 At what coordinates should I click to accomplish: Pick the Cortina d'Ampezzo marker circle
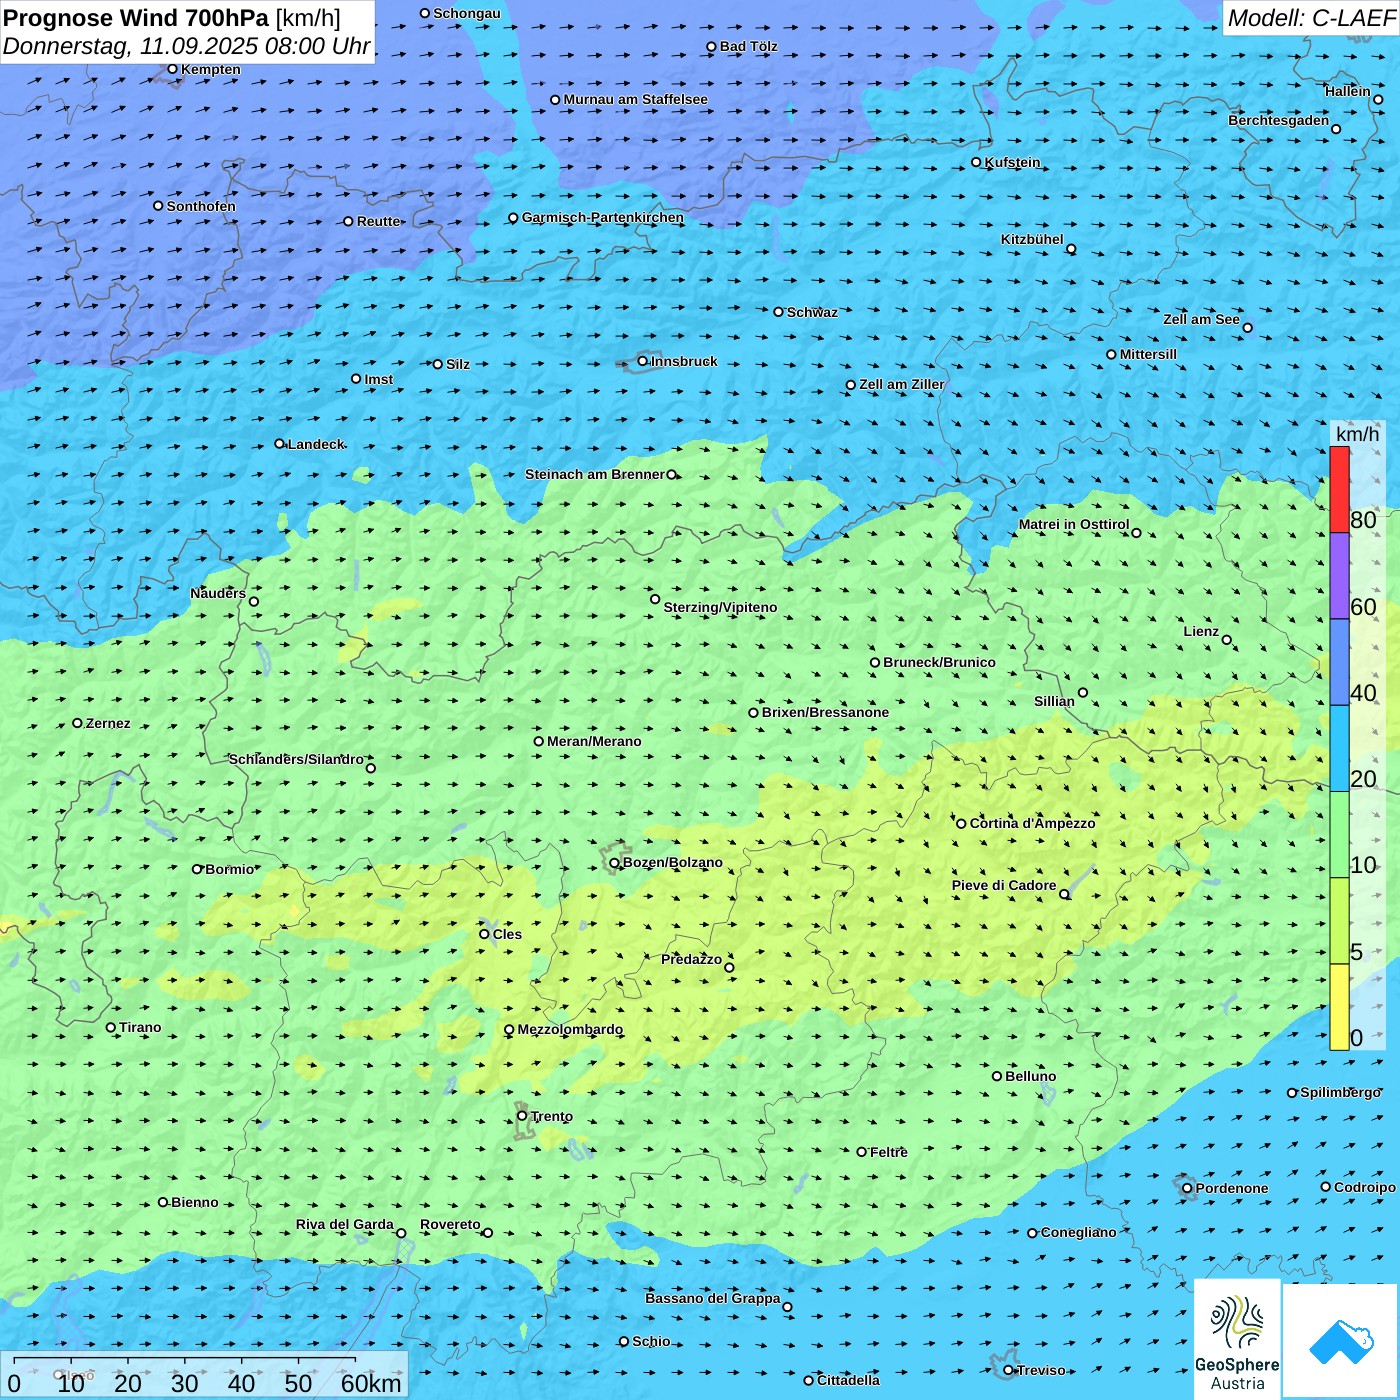click(x=961, y=824)
